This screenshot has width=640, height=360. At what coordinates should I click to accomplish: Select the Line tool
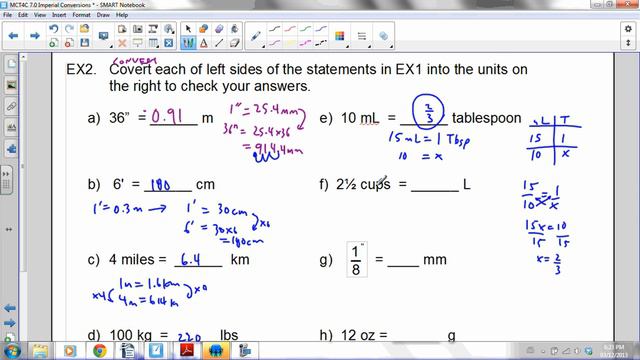[219, 42]
